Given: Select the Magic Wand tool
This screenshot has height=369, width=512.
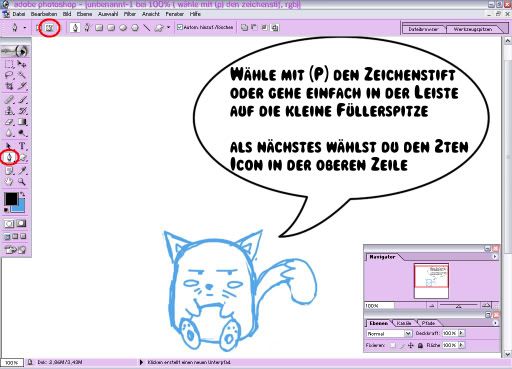Looking at the screenshot, I should click(22, 75).
